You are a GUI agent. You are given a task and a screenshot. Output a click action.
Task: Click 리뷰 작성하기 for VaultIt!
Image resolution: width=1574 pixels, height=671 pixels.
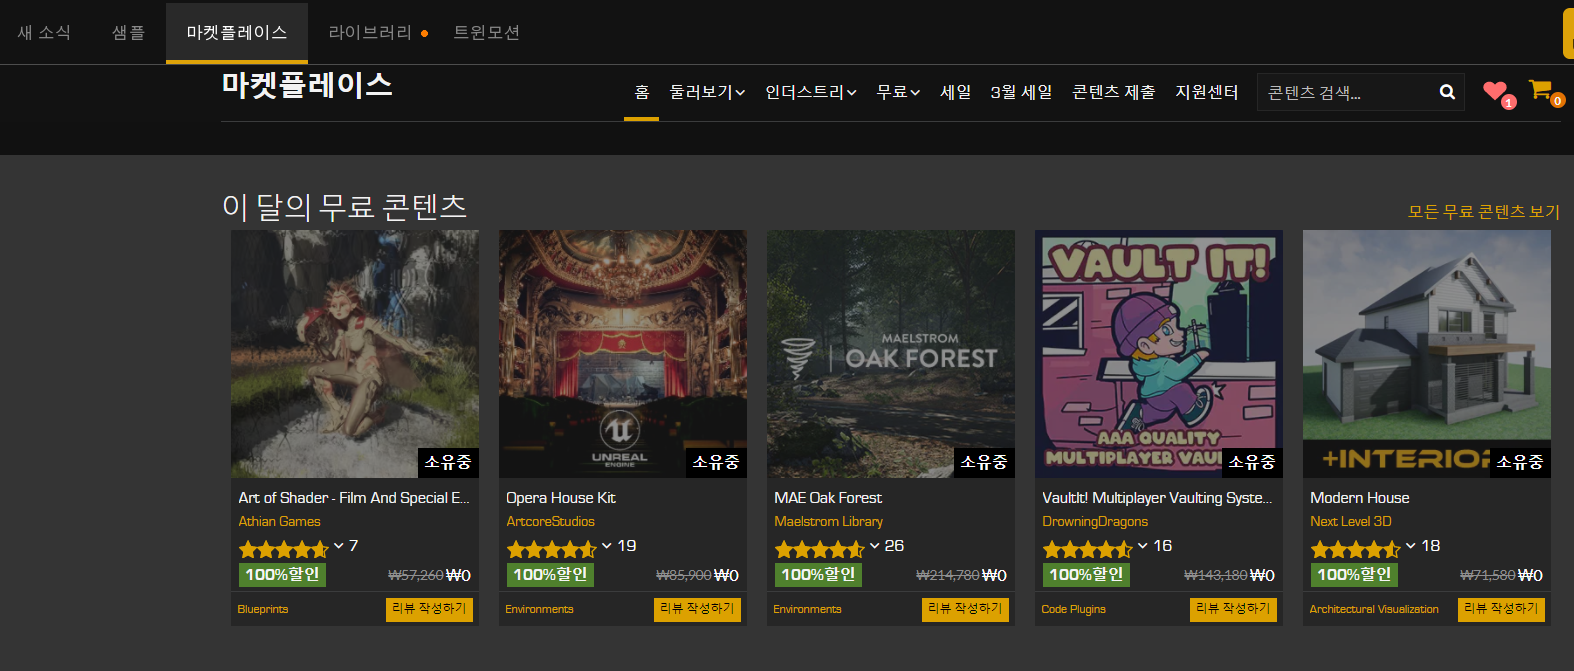pos(1233,609)
